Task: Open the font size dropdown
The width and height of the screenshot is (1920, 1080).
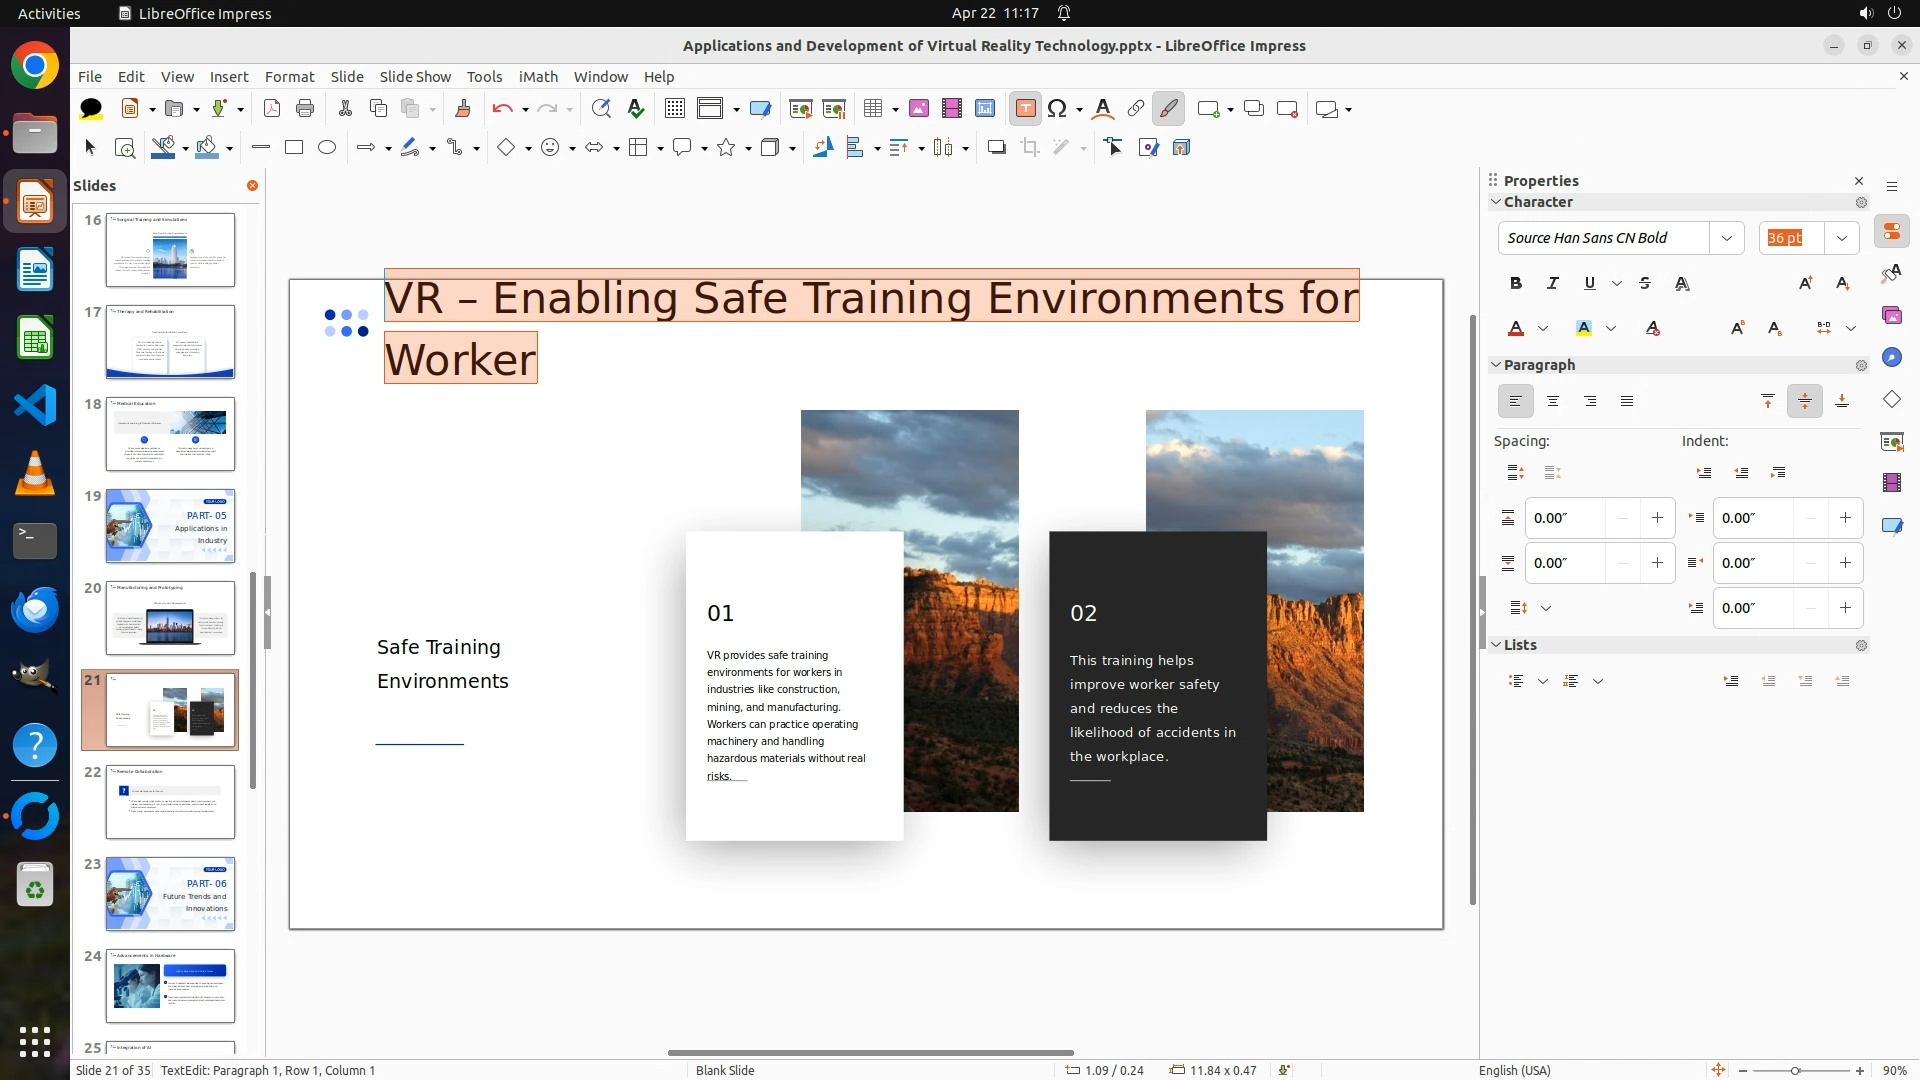Action: [1841, 238]
